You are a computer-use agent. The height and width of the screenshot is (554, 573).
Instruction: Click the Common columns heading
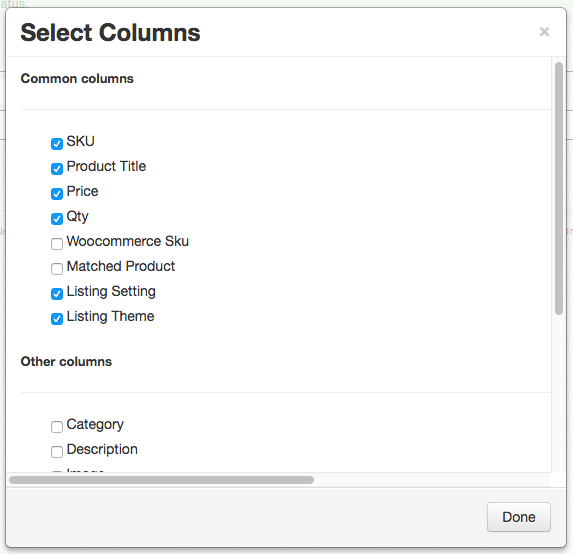coord(77,79)
